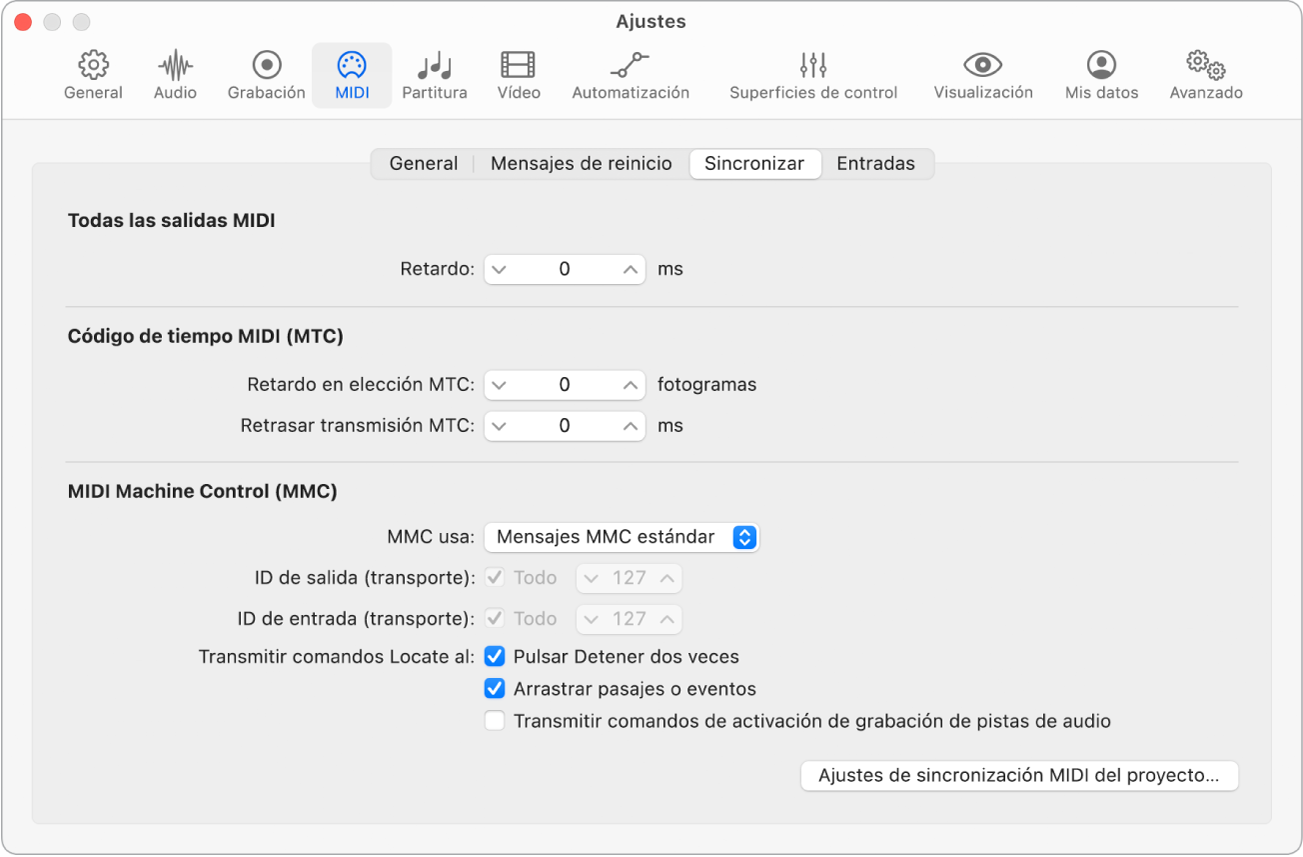The image size is (1303, 857).
Task: Enable transmitir comandos de activación de grabación
Action: pos(495,721)
